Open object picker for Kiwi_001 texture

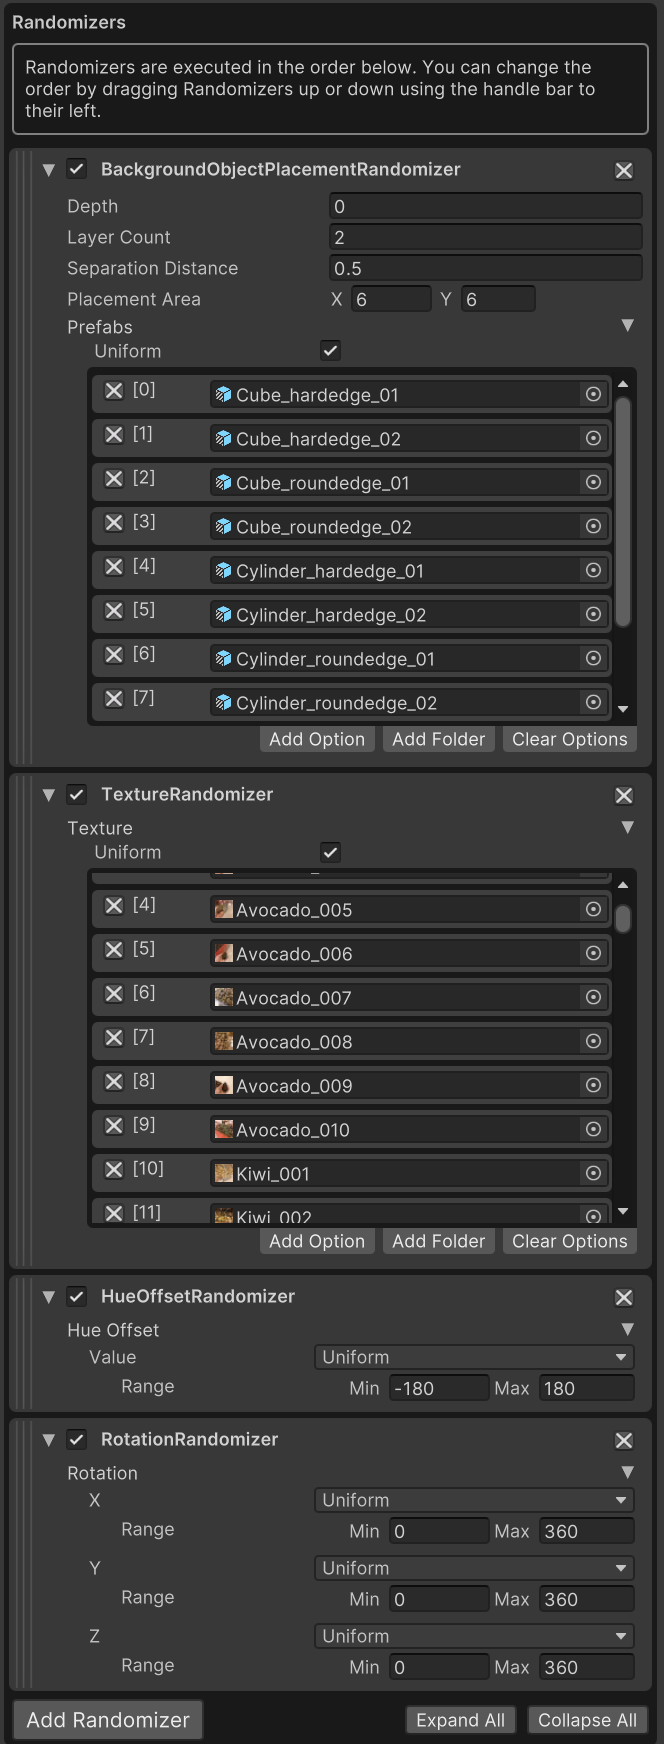(593, 1173)
